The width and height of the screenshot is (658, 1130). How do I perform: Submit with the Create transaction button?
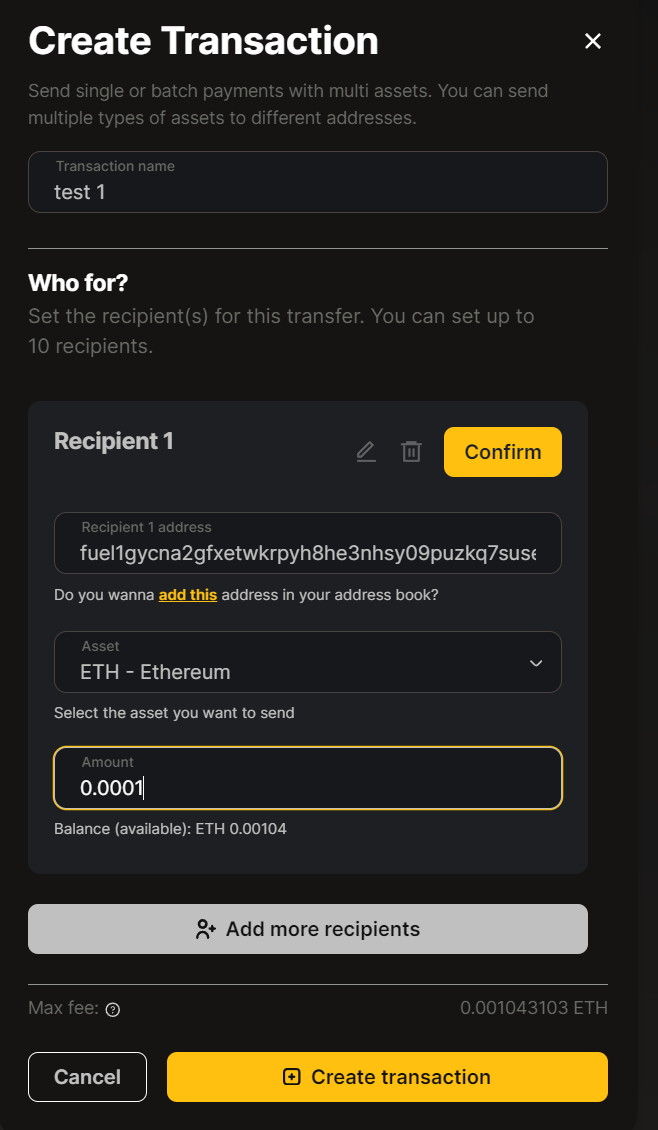(x=387, y=1077)
